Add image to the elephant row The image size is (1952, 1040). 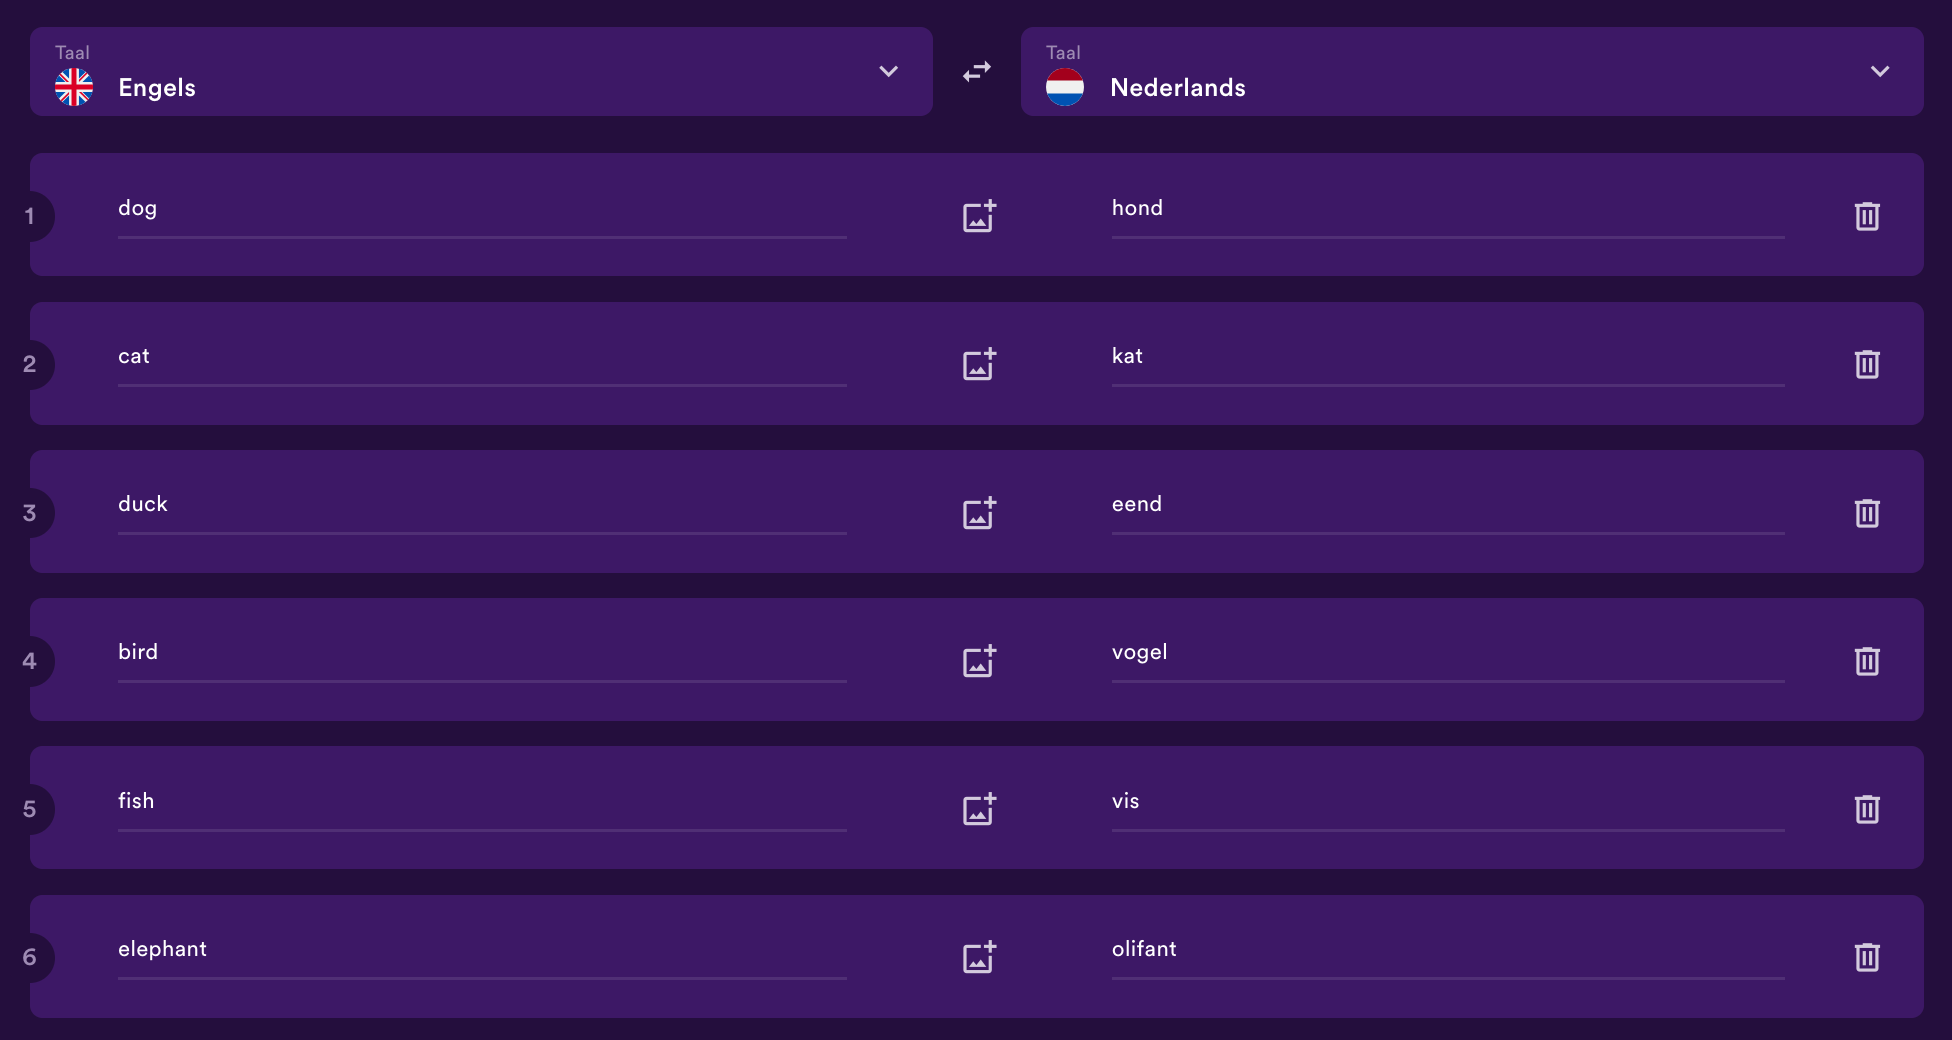point(979,957)
